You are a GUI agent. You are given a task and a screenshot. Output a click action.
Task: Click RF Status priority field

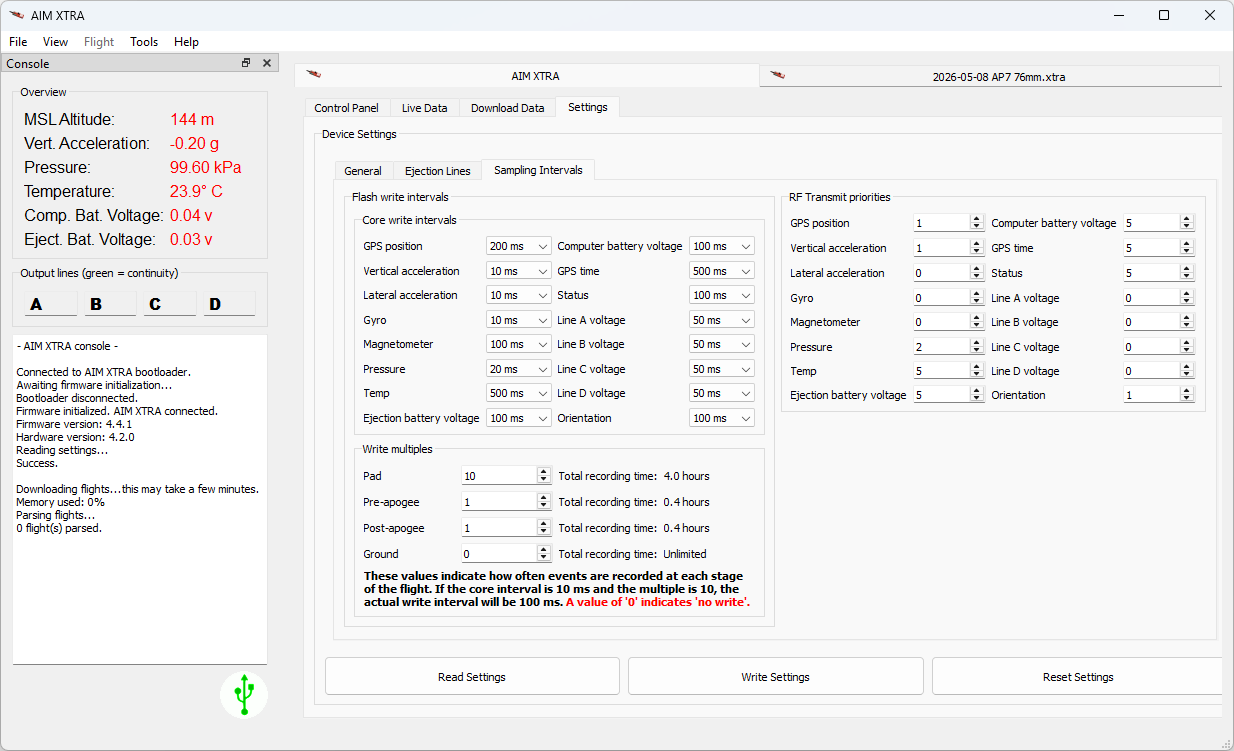tap(1158, 273)
